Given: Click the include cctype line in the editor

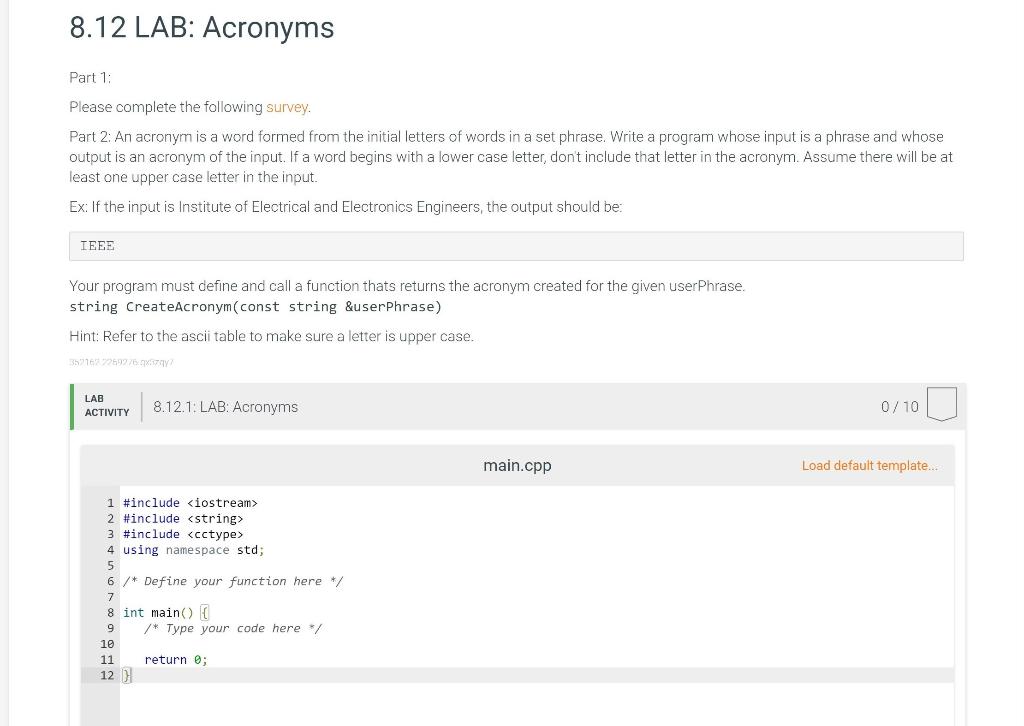Looking at the screenshot, I should point(184,534).
